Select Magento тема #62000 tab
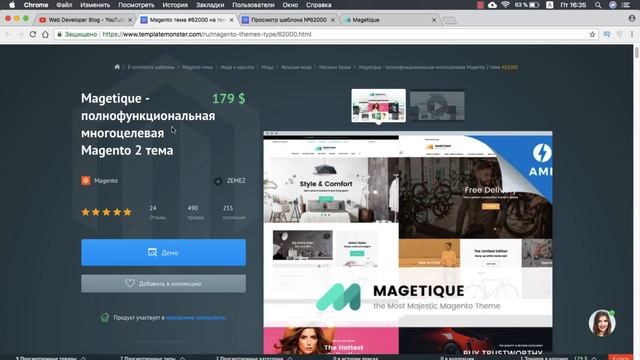The width and height of the screenshot is (640, 360). coord(186,20)
